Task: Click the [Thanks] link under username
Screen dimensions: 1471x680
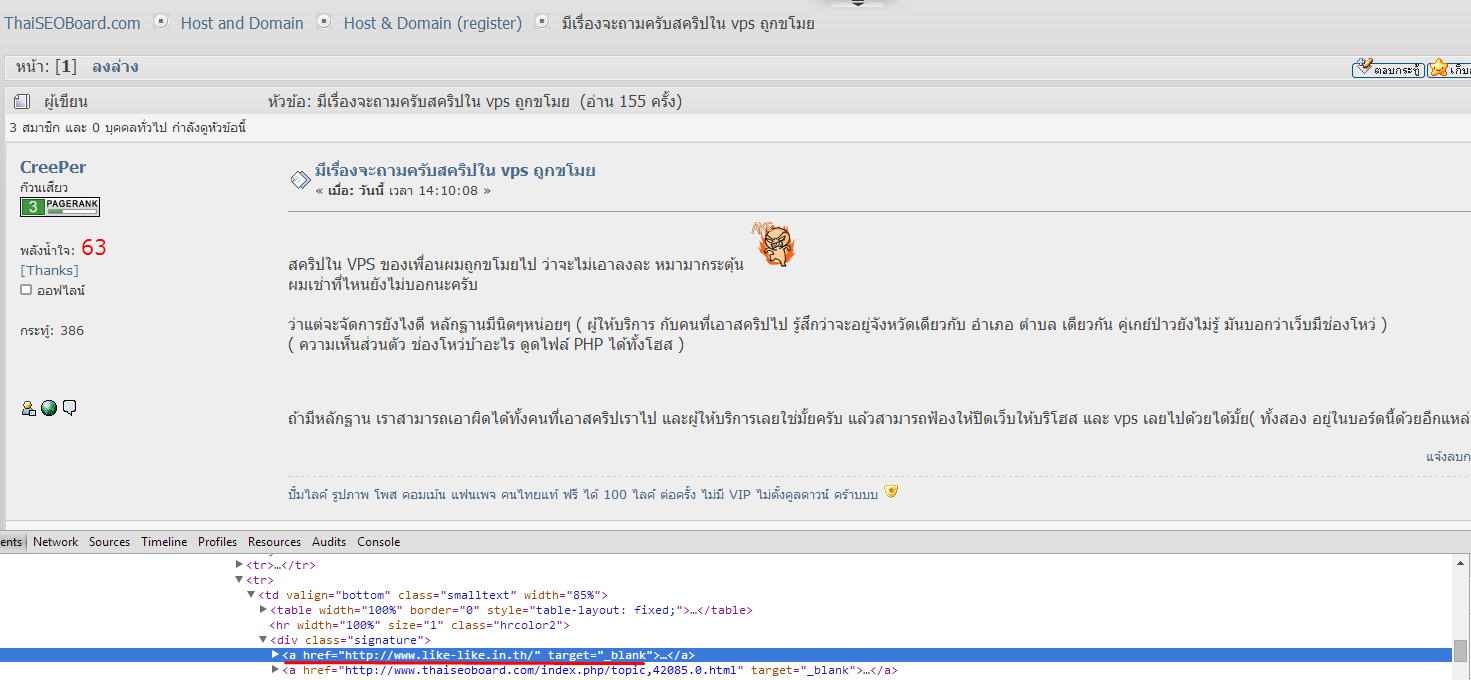Action: point(49,270)
